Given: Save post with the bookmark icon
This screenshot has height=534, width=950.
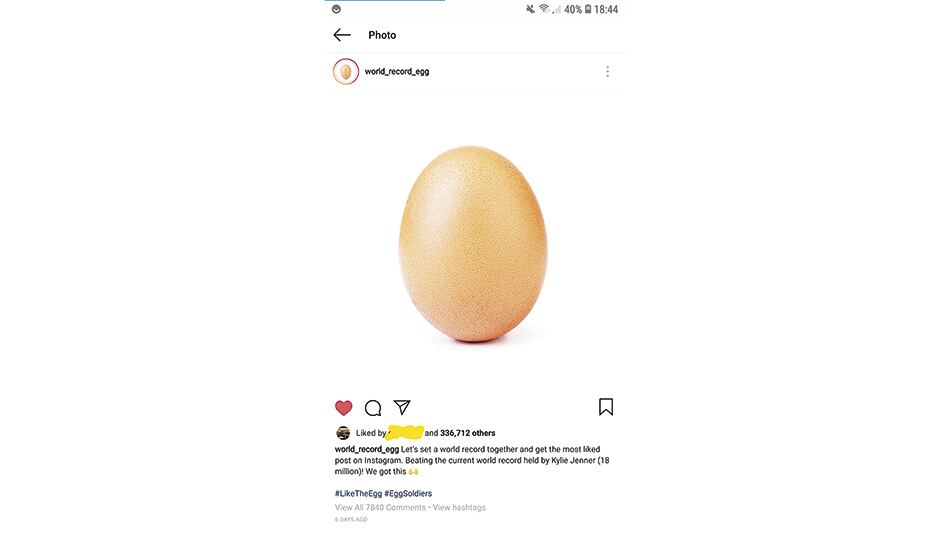Looking at the screenshot, I should (606, 407).
